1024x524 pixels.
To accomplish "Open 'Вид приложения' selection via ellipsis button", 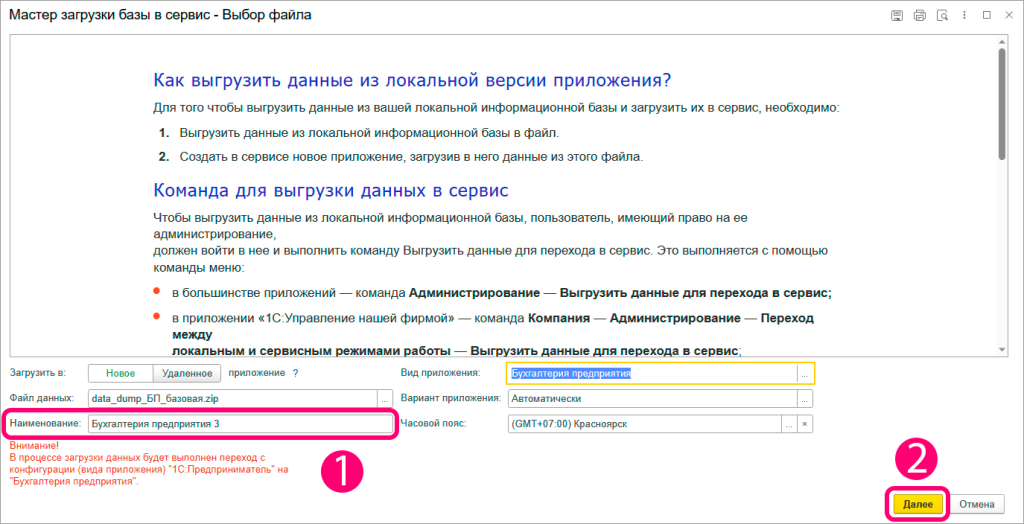I will [x=805, y=374].
